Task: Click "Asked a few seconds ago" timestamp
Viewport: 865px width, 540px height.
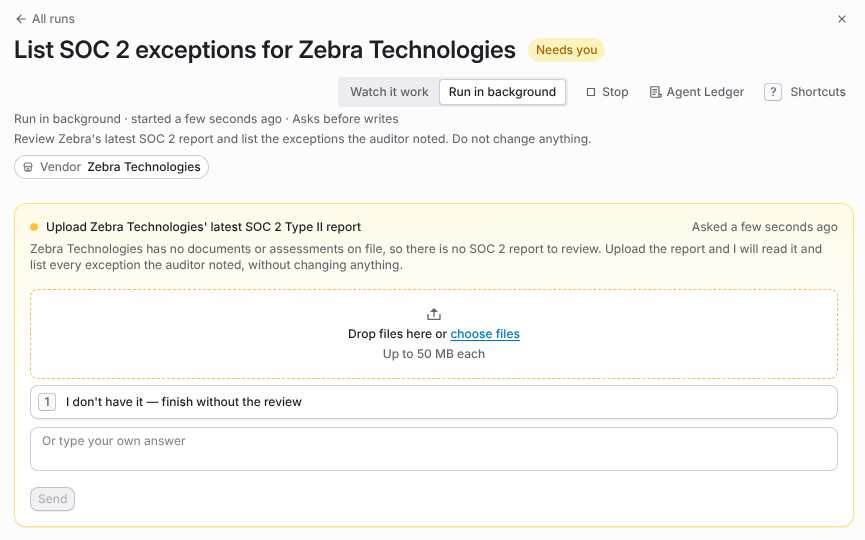Action: [765, 227]
